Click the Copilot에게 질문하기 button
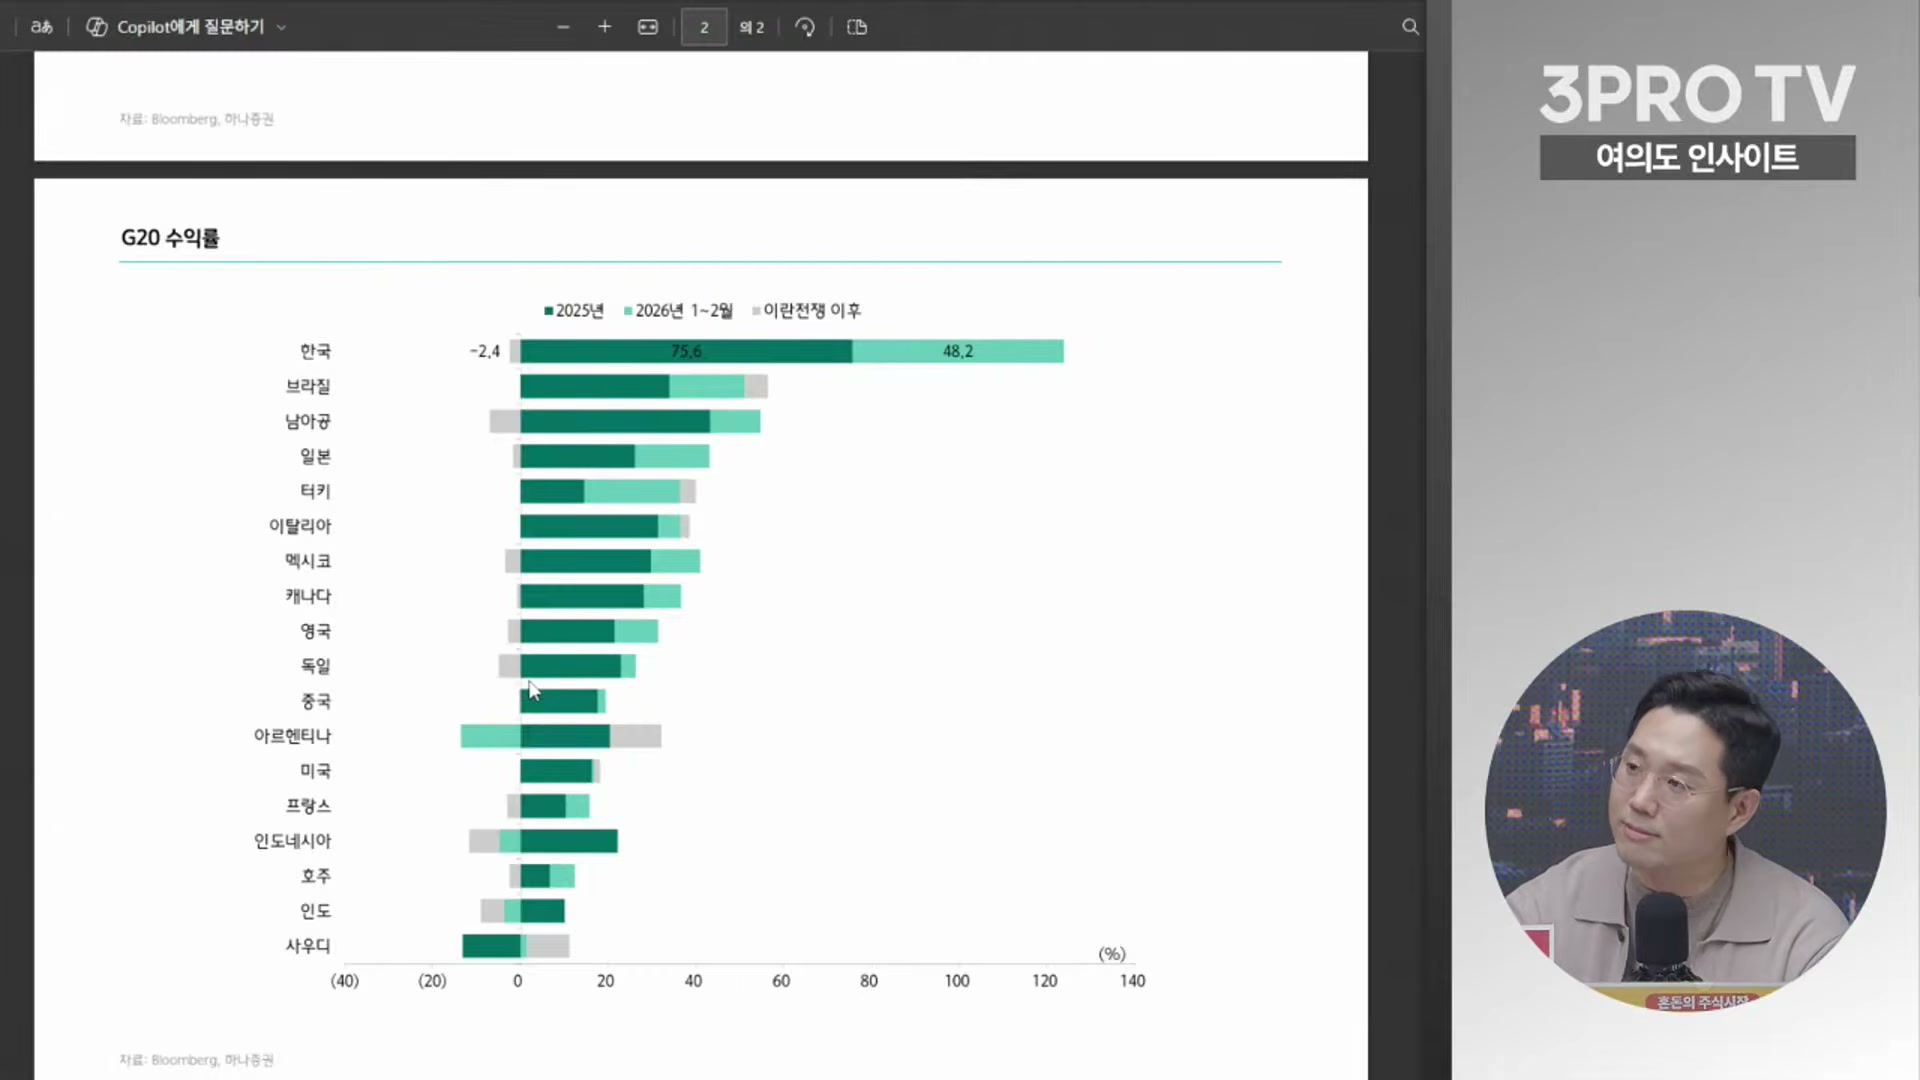Screen dimensions: 1920x1080 (190, 27)
